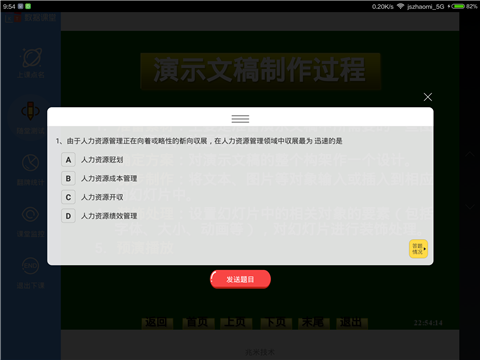Click the 末尾 last page button

point(313,322)
